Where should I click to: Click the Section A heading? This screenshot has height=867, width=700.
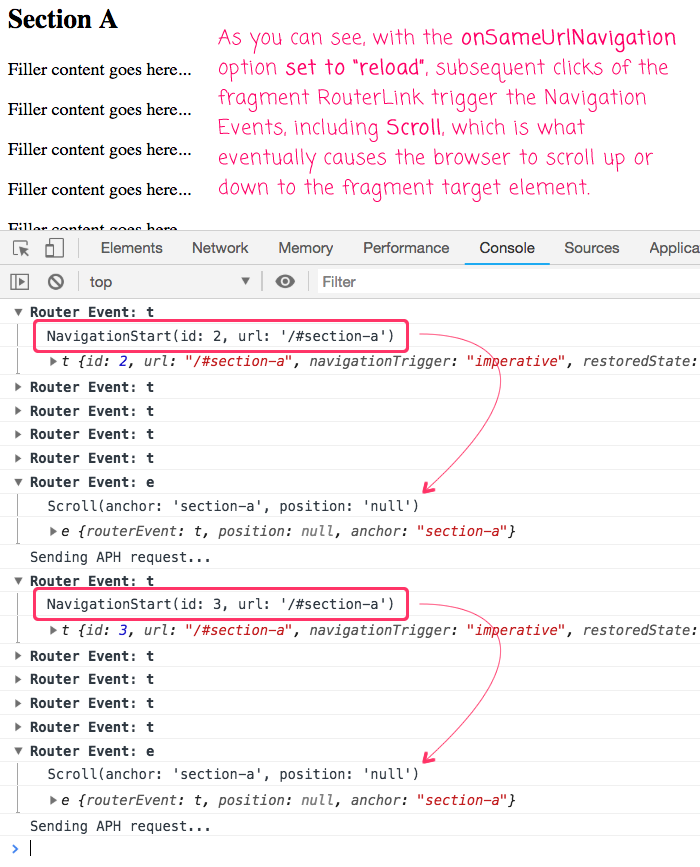[62, 20]
